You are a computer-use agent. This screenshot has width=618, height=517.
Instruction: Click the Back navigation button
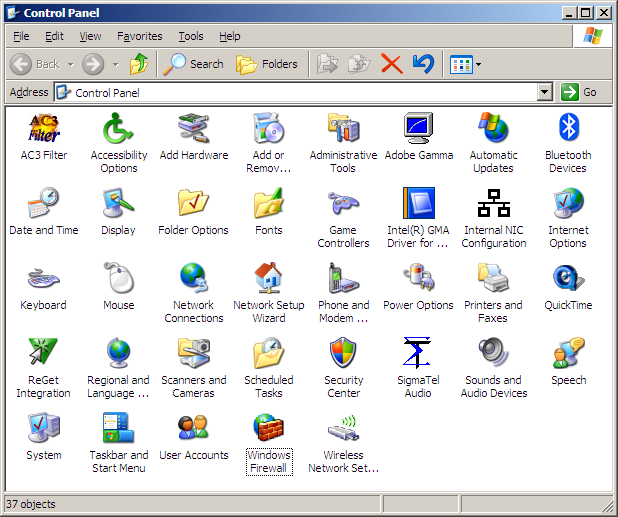[x=36, y=64]
